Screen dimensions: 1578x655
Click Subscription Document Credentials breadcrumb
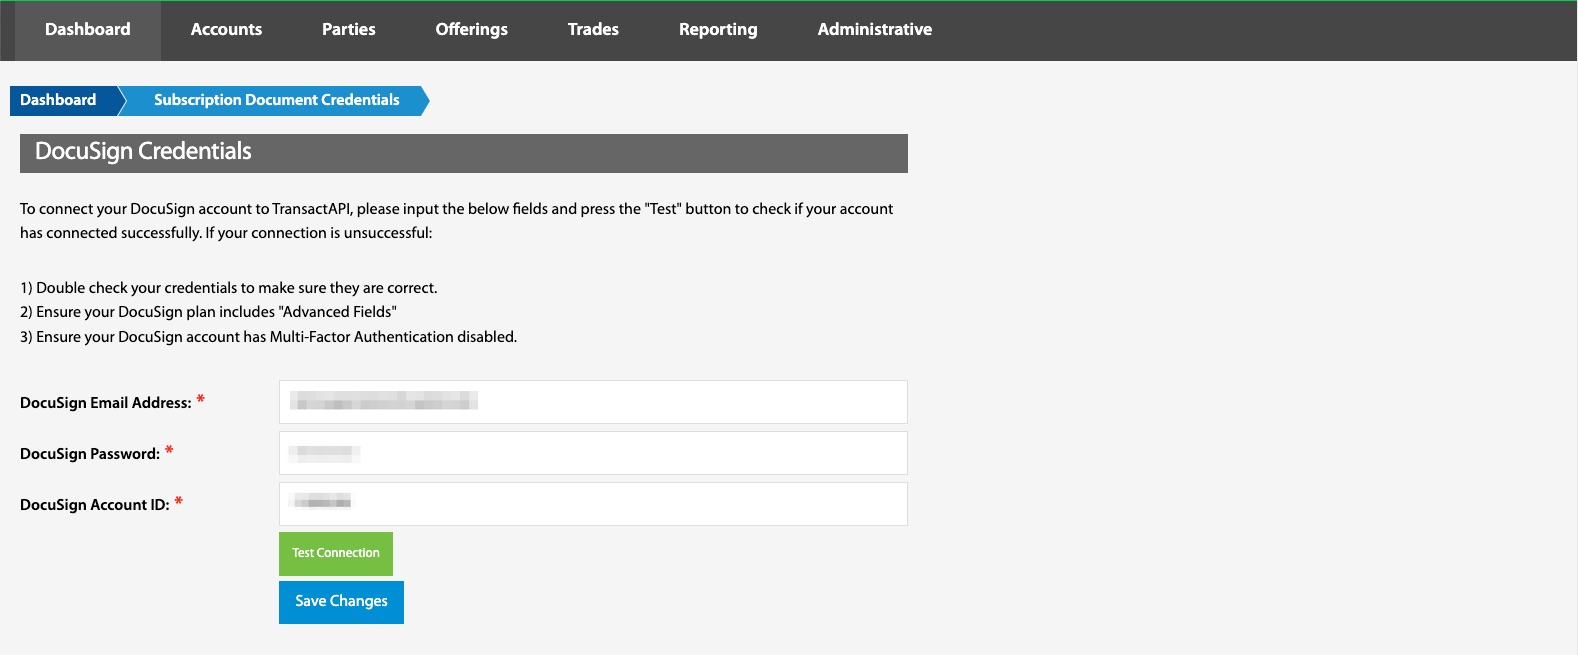pos(276,100)
